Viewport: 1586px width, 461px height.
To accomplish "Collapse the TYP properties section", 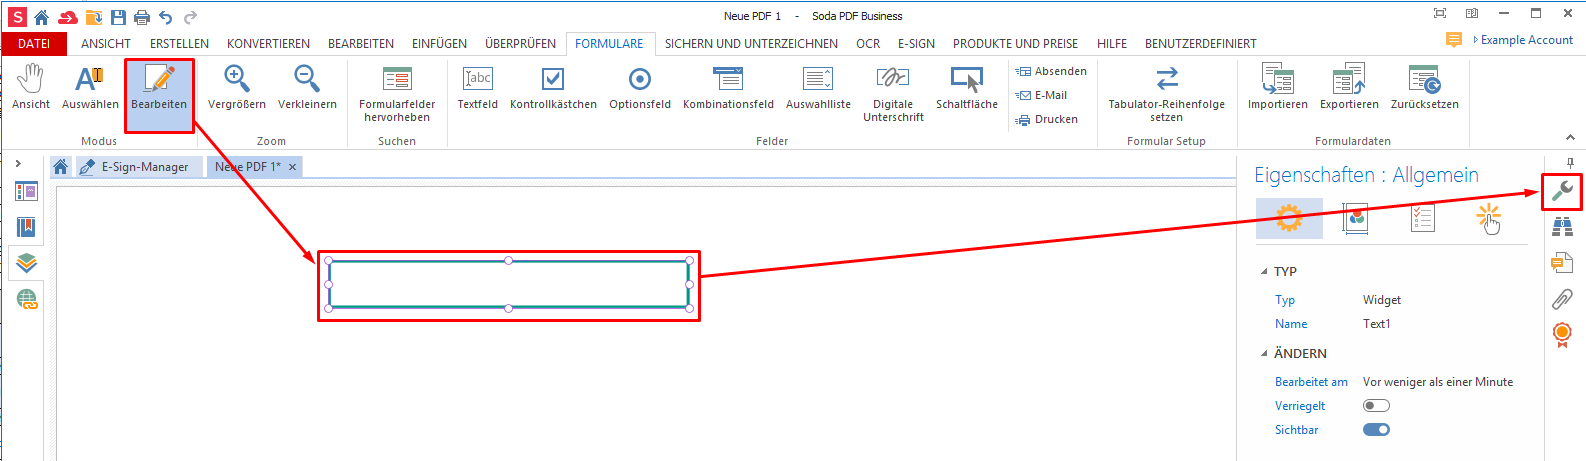I will coord(1264,272).
